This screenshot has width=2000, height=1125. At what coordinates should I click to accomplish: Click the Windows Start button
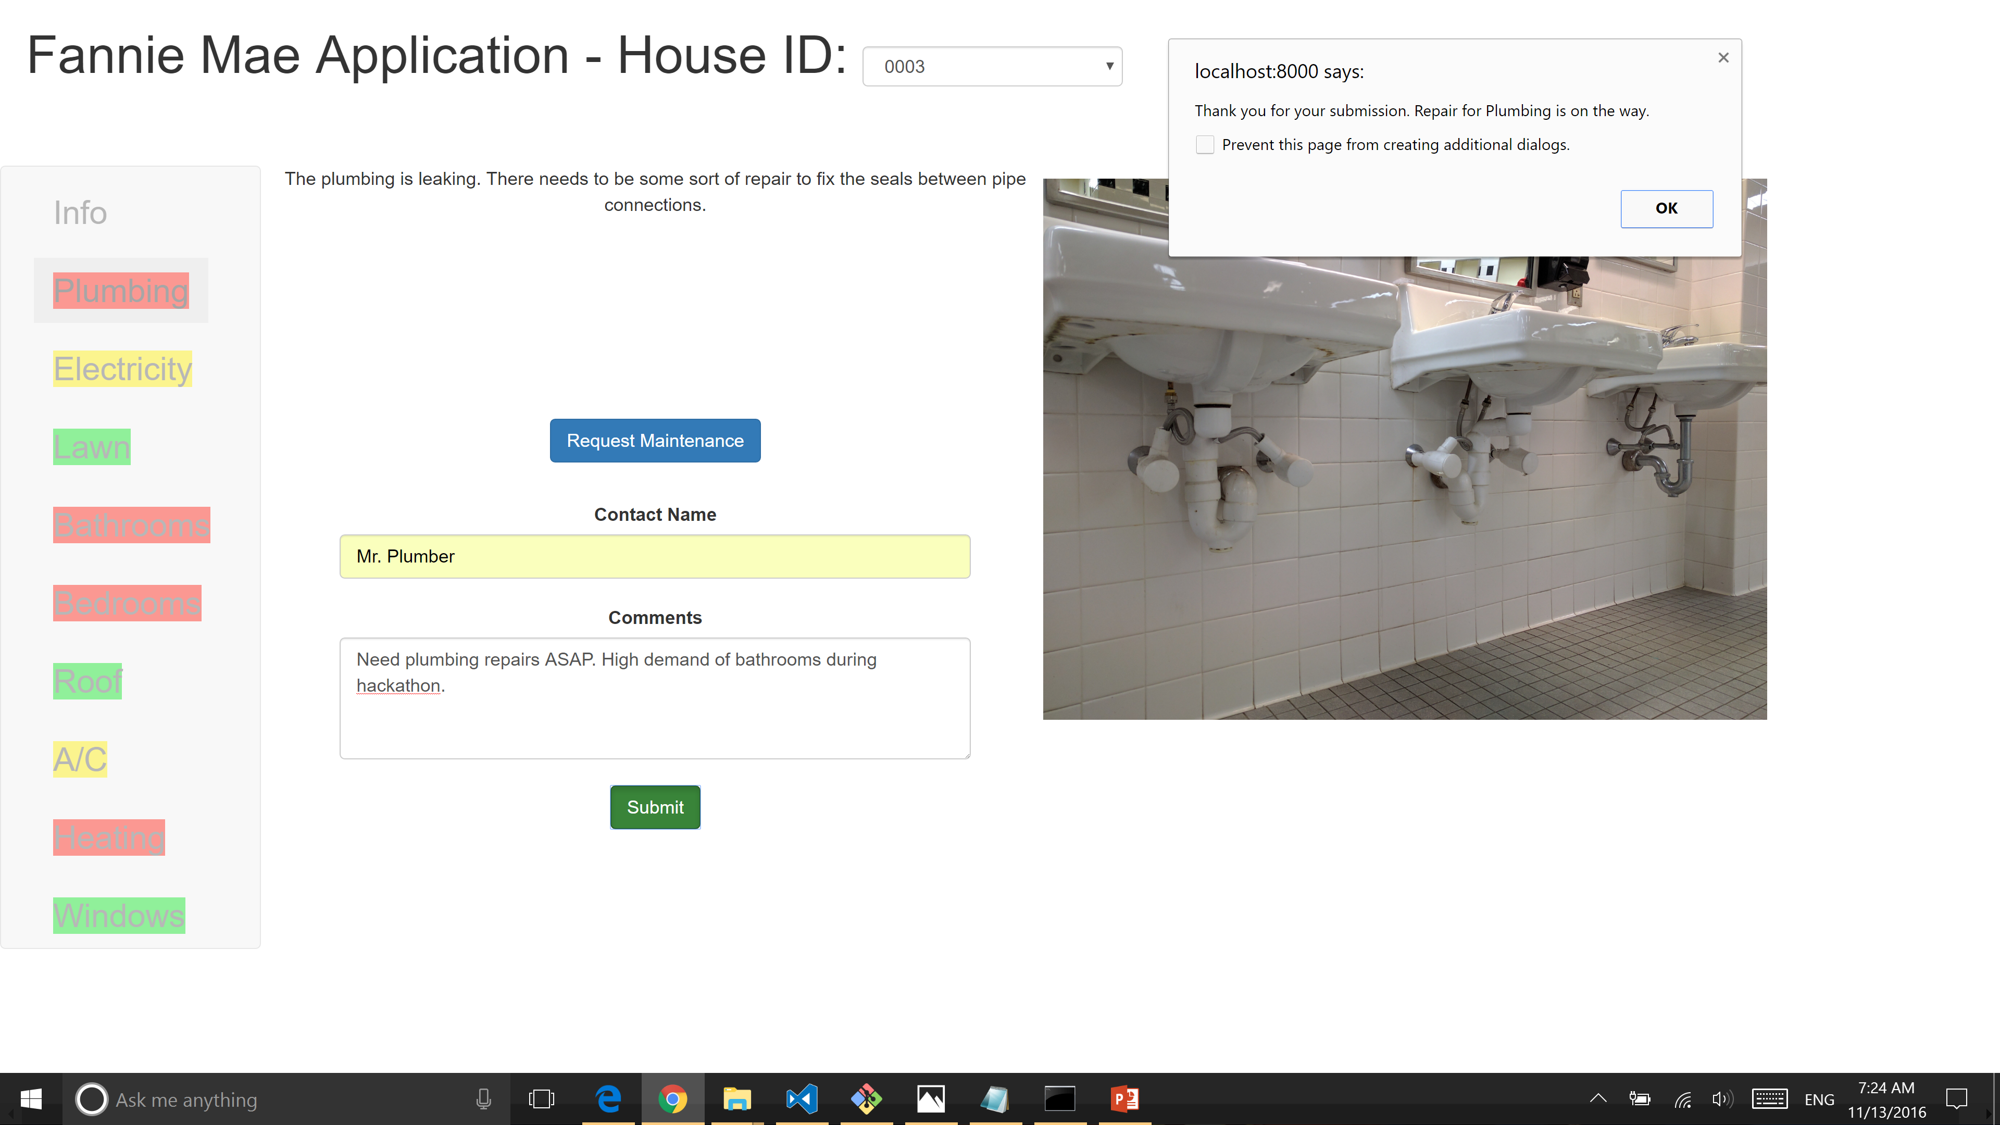(31, 1099)
